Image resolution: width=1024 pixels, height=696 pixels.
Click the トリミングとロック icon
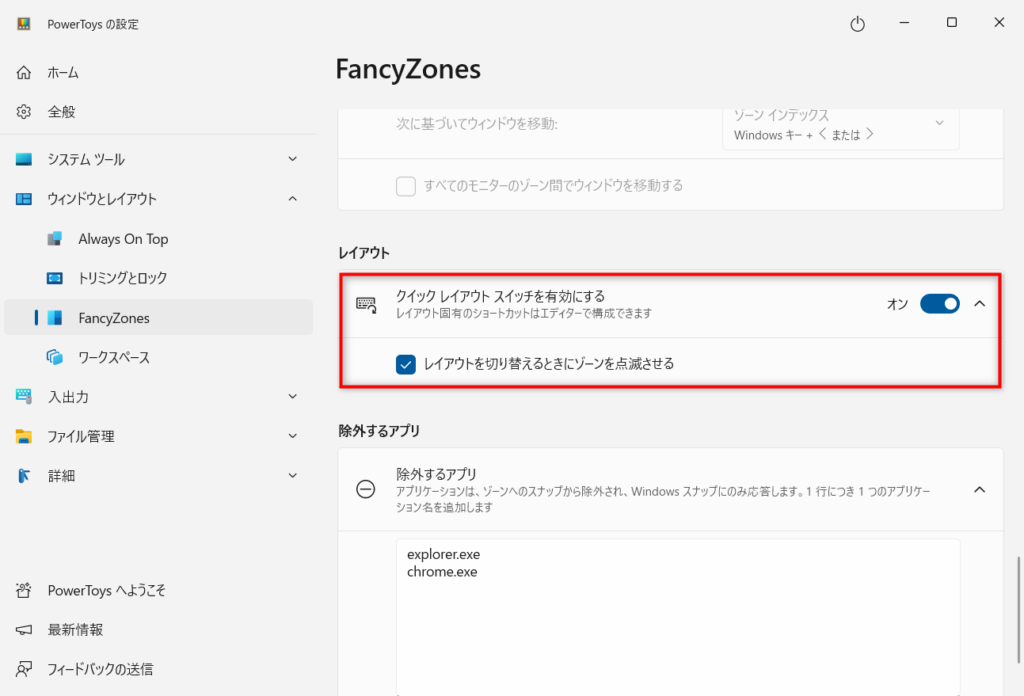coord(56,278)
